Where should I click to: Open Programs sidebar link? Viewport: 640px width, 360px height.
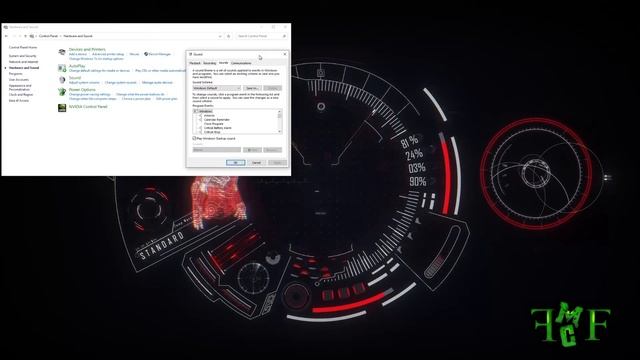(x=16, y=74)
